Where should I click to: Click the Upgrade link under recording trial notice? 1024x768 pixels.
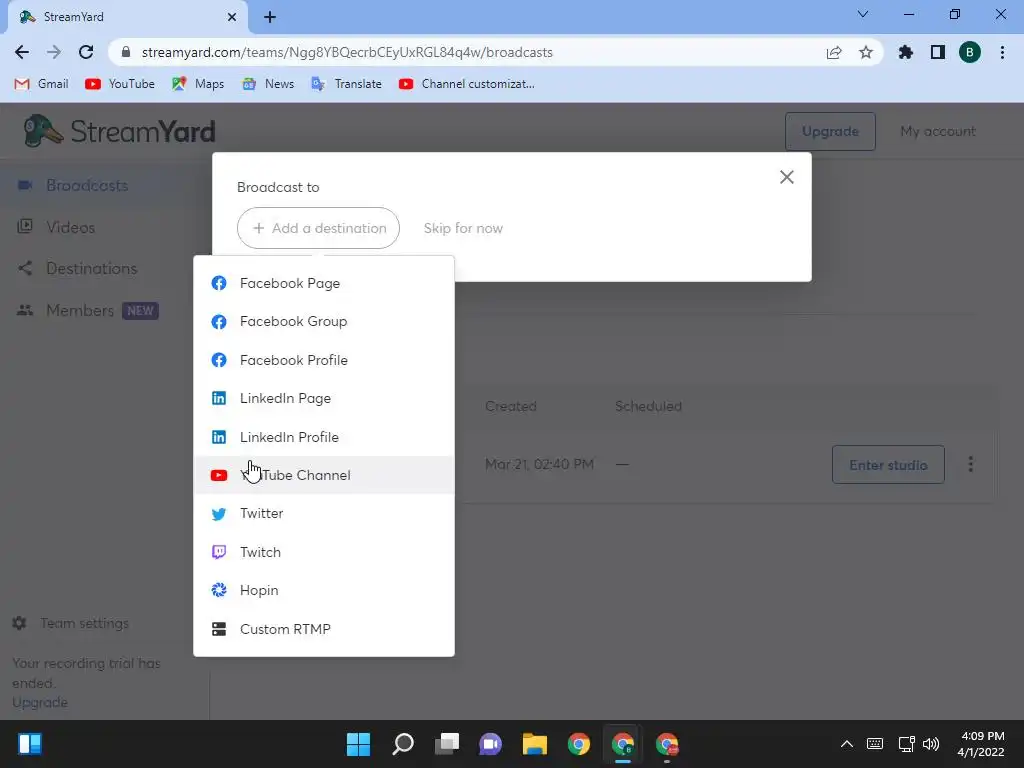40,703
